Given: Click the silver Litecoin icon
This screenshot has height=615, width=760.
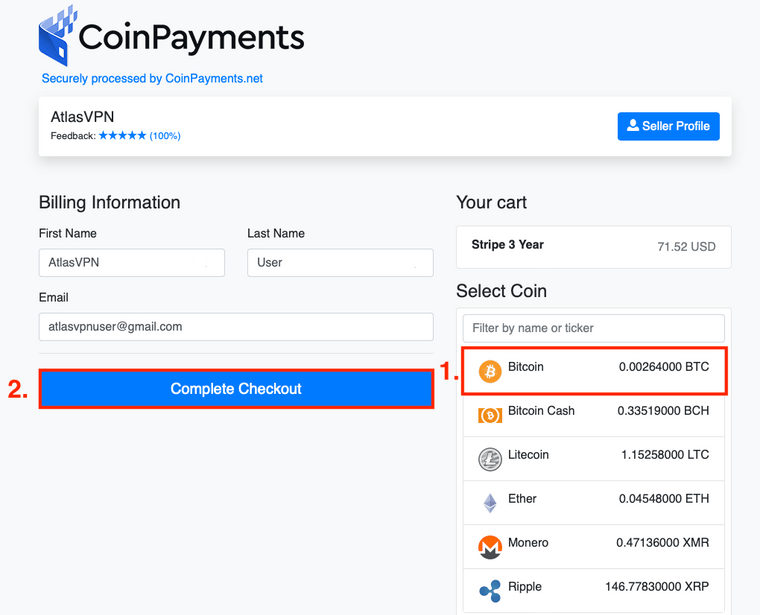Looking at the screenshot, I should click(x=490, y=459).
